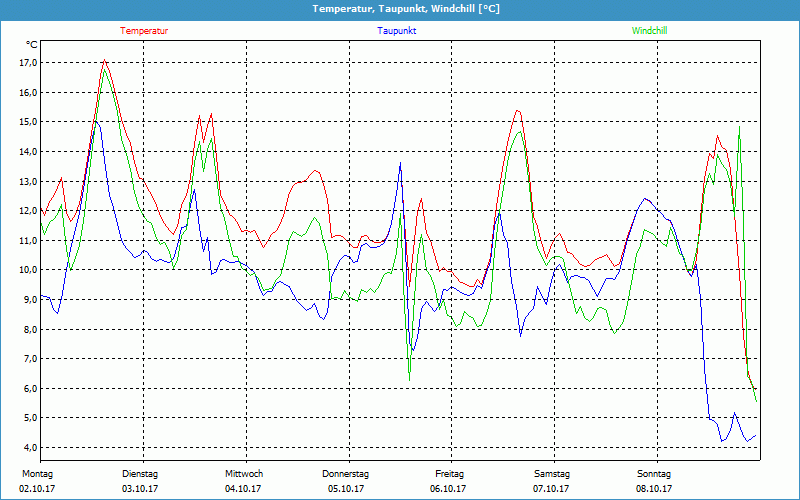800x500 pixels.
Task: Click the 8,0 y-axis value
Action: tap(31, 329)
